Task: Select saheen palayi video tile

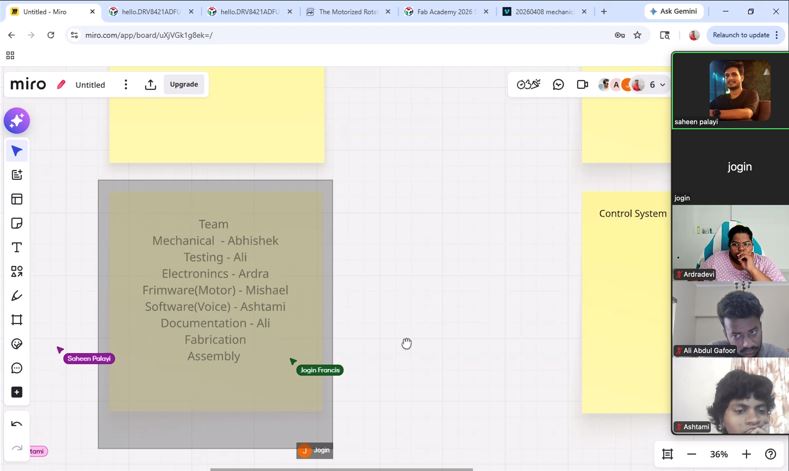Action: click(731, 90)
